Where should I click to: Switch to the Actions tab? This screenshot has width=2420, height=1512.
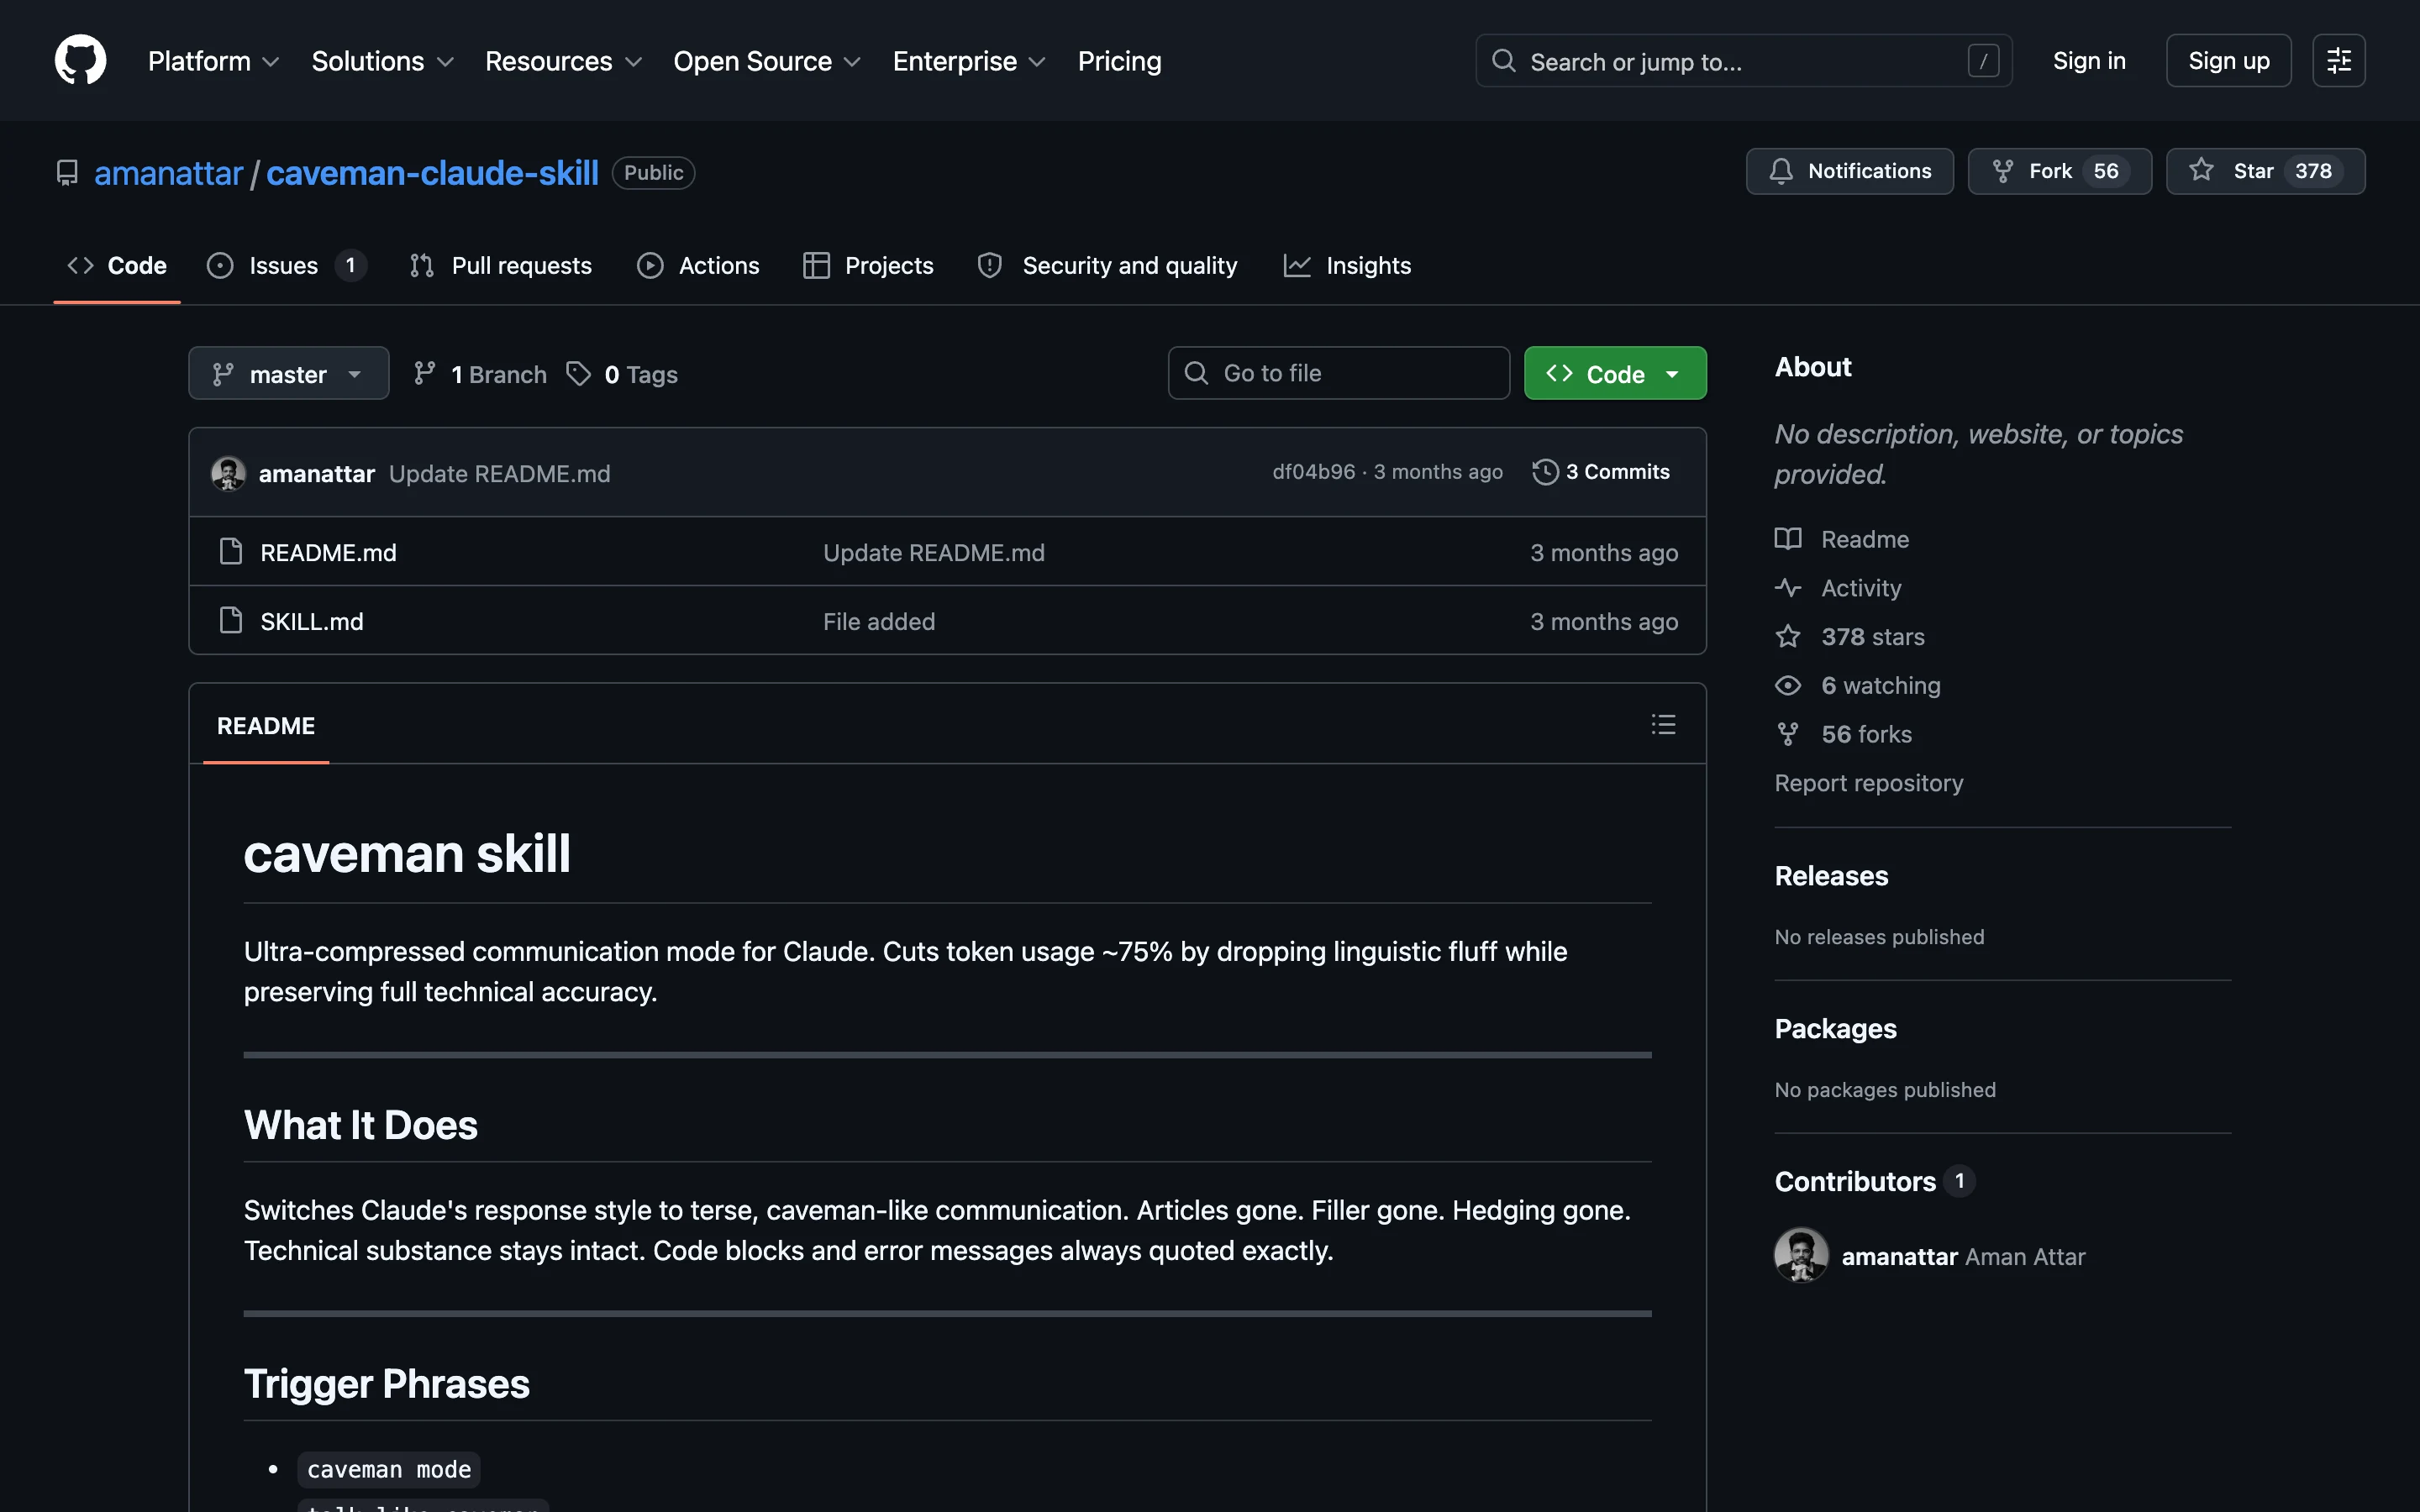[x=698, y=265]
